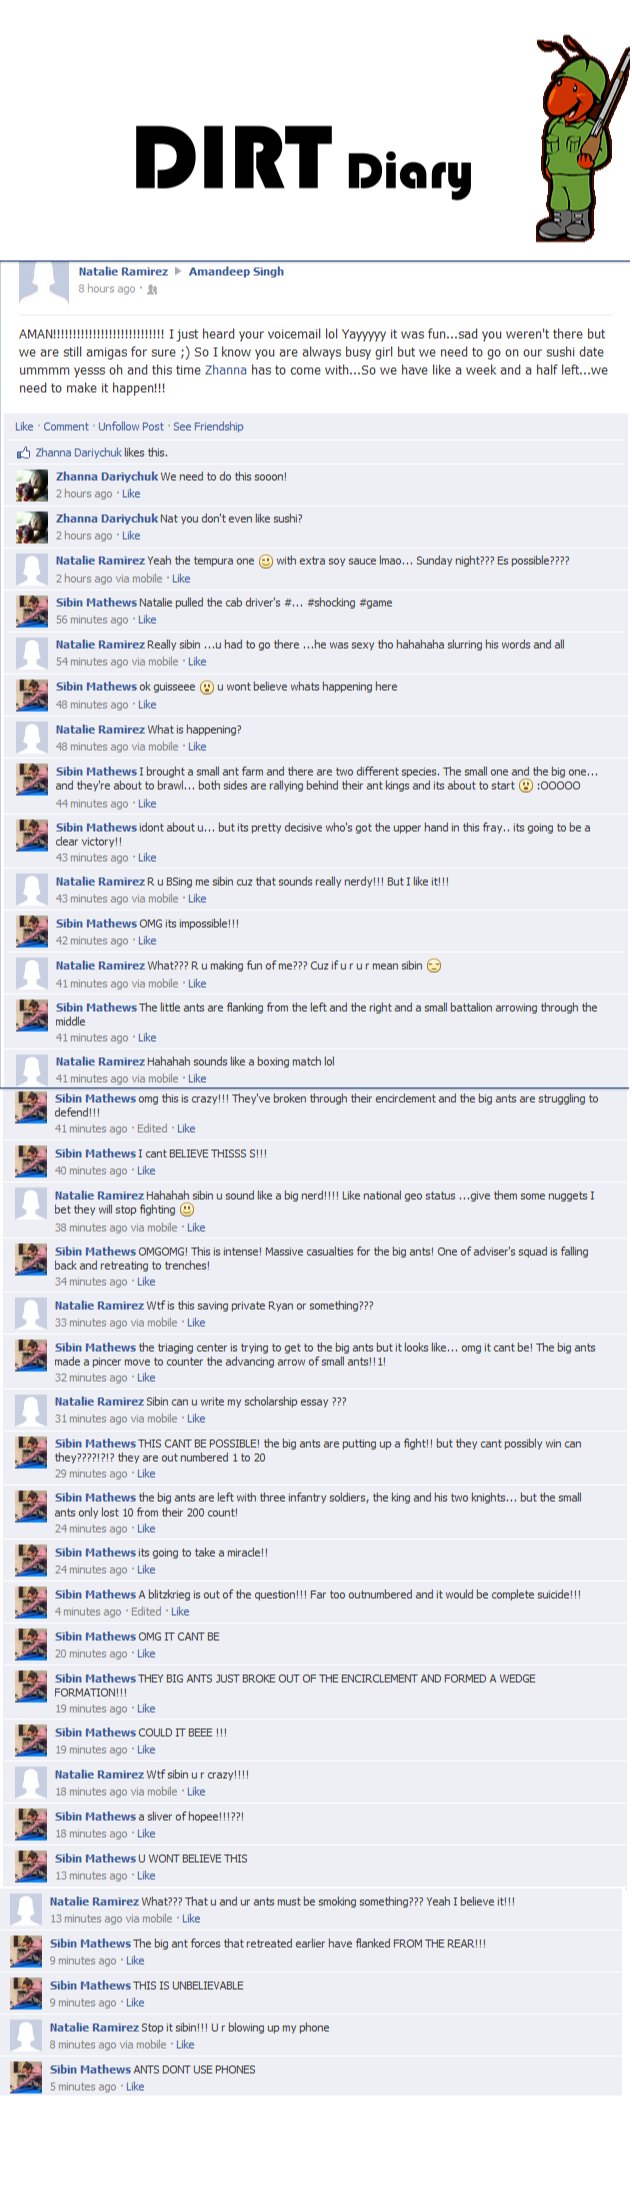Screen dimensions: 632x2192
Task: Click the friends audience icon next to 8 hours ago
Action: 152,290
